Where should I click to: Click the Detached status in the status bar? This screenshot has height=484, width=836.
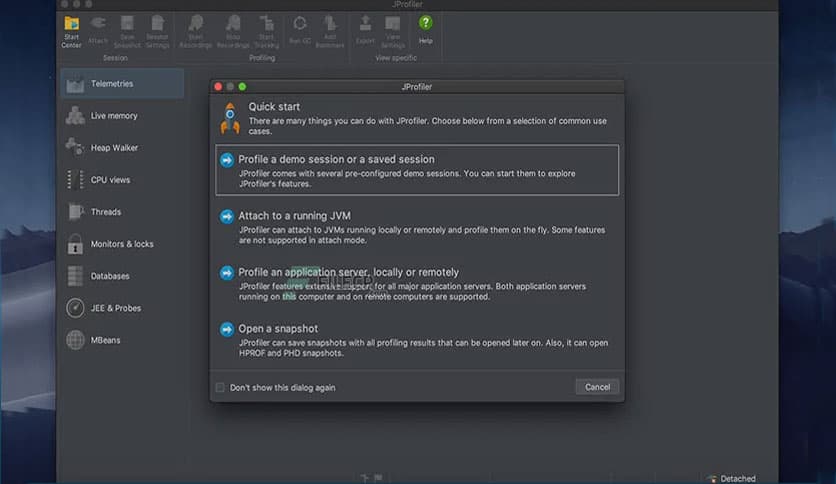732,479
